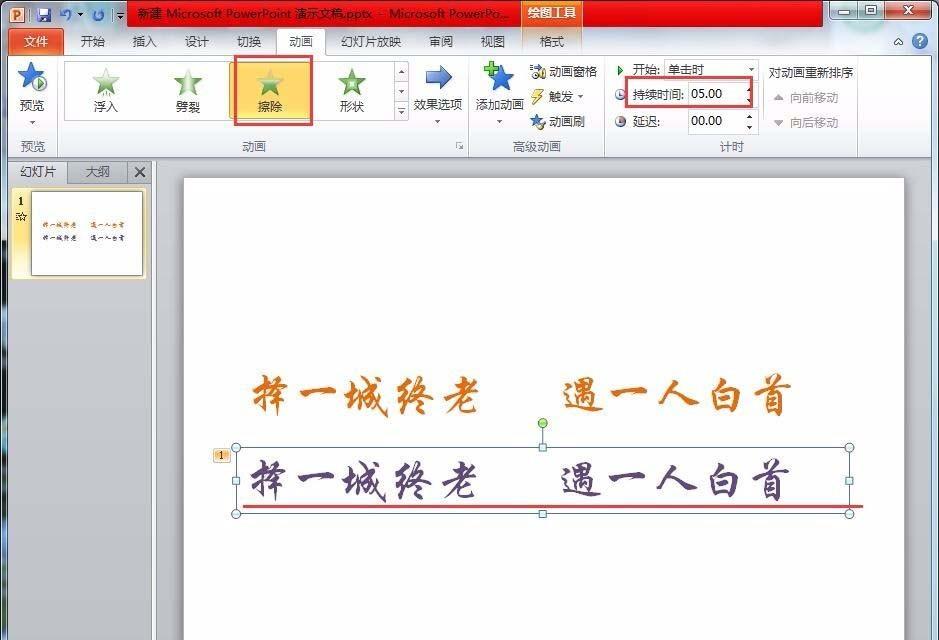Screen dimensions: 939x640
Task: Switch to the 大纲 outline pane tab
Action: point(98,172)
